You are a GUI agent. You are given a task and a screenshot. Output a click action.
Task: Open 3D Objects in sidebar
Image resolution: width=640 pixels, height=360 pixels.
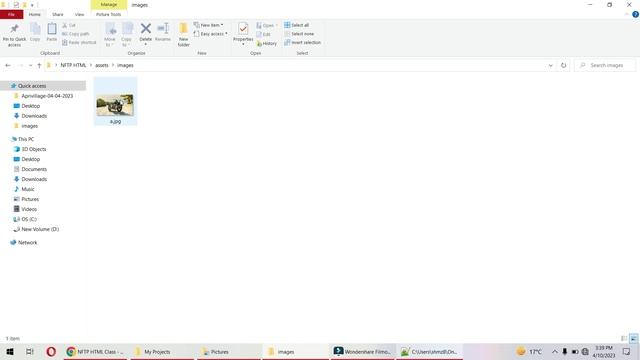click(33, 149)
